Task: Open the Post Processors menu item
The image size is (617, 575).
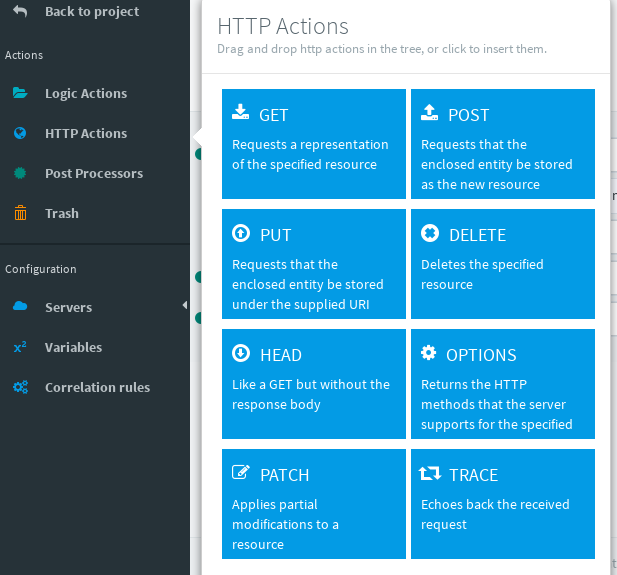Action: coord(94,173)
